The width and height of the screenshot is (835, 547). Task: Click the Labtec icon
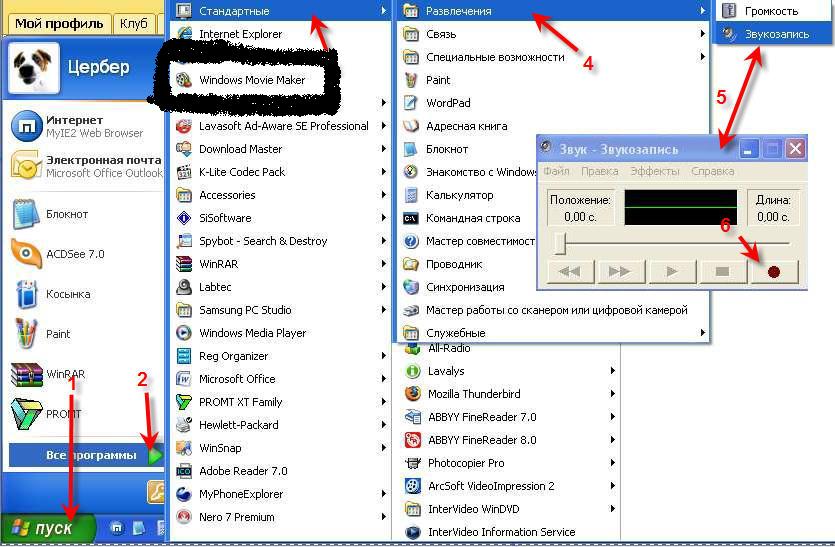(x=184, y=287)
